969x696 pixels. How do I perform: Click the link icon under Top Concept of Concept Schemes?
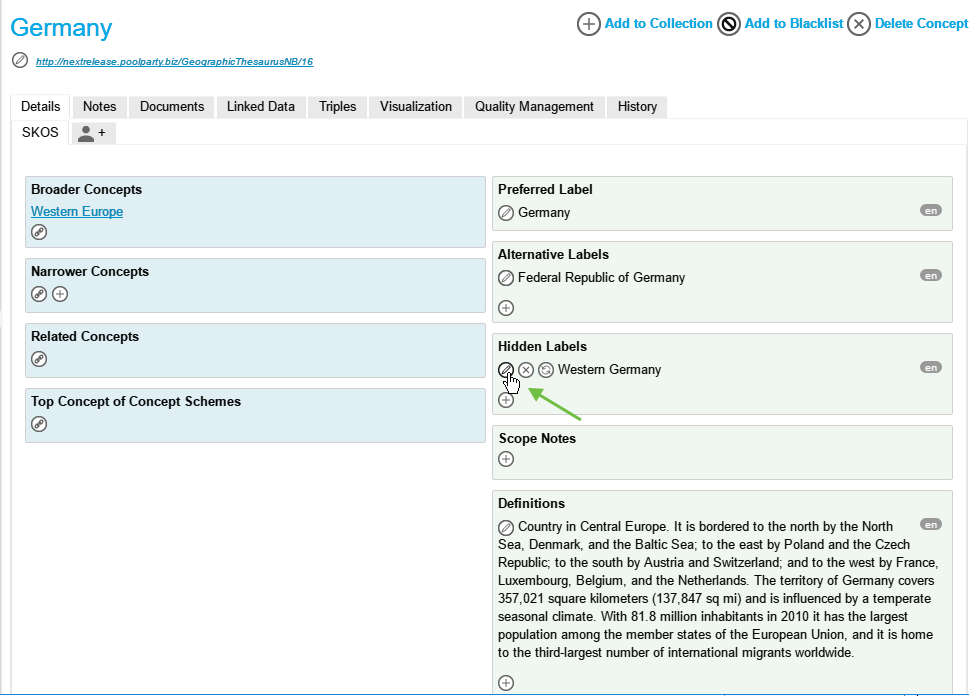(39, 424)
